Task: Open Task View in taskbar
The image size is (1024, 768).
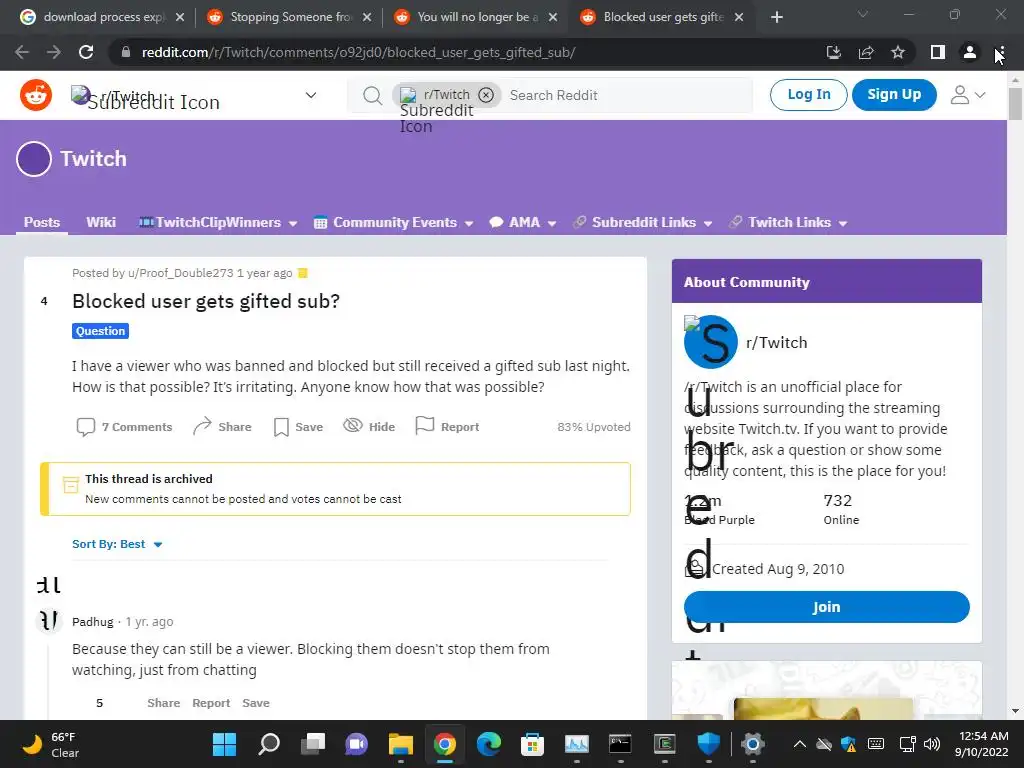Action: (313, 744)
